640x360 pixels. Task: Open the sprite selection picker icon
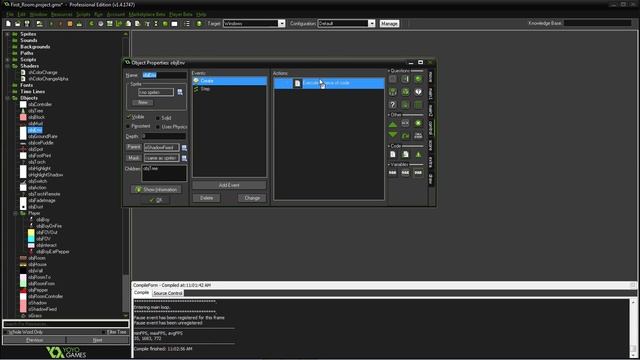tap(180, 92)
